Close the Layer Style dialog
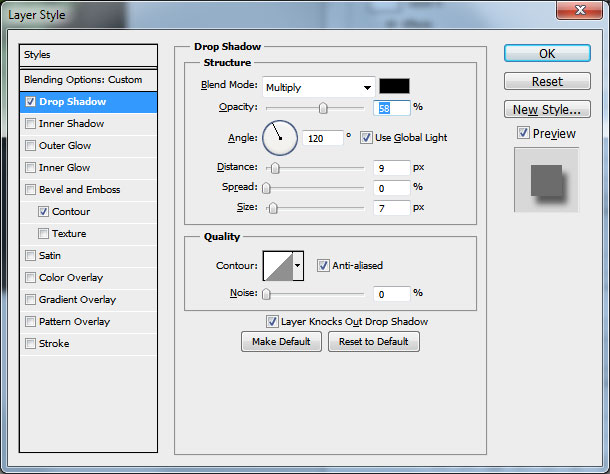This screenshot has height=474, width=610. pos(580,10)
